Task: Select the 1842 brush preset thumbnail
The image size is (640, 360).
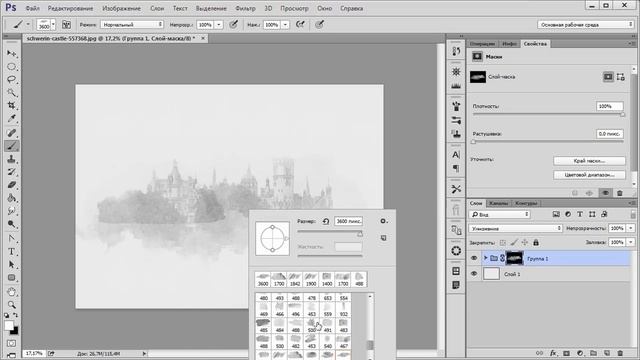Action: 295,279
